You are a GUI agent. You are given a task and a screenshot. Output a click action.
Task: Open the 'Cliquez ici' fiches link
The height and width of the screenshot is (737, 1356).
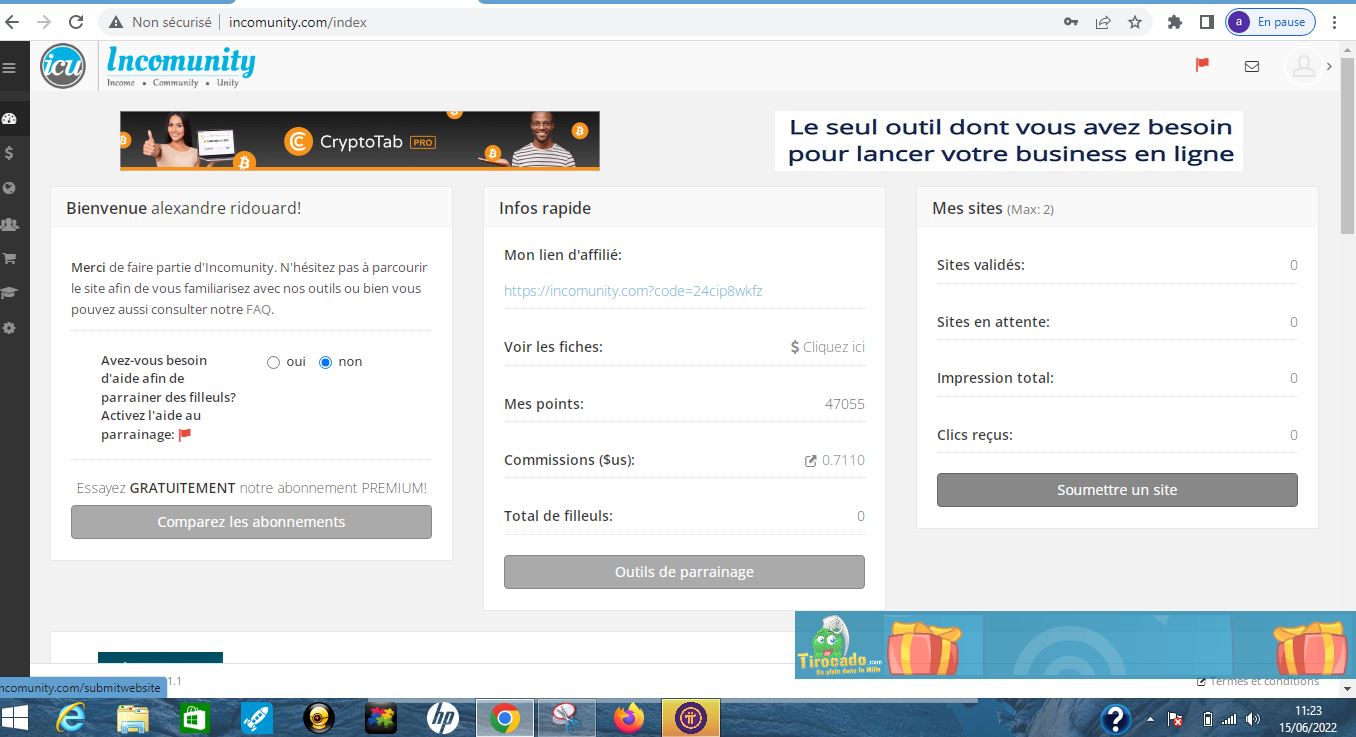pos(827,347)
